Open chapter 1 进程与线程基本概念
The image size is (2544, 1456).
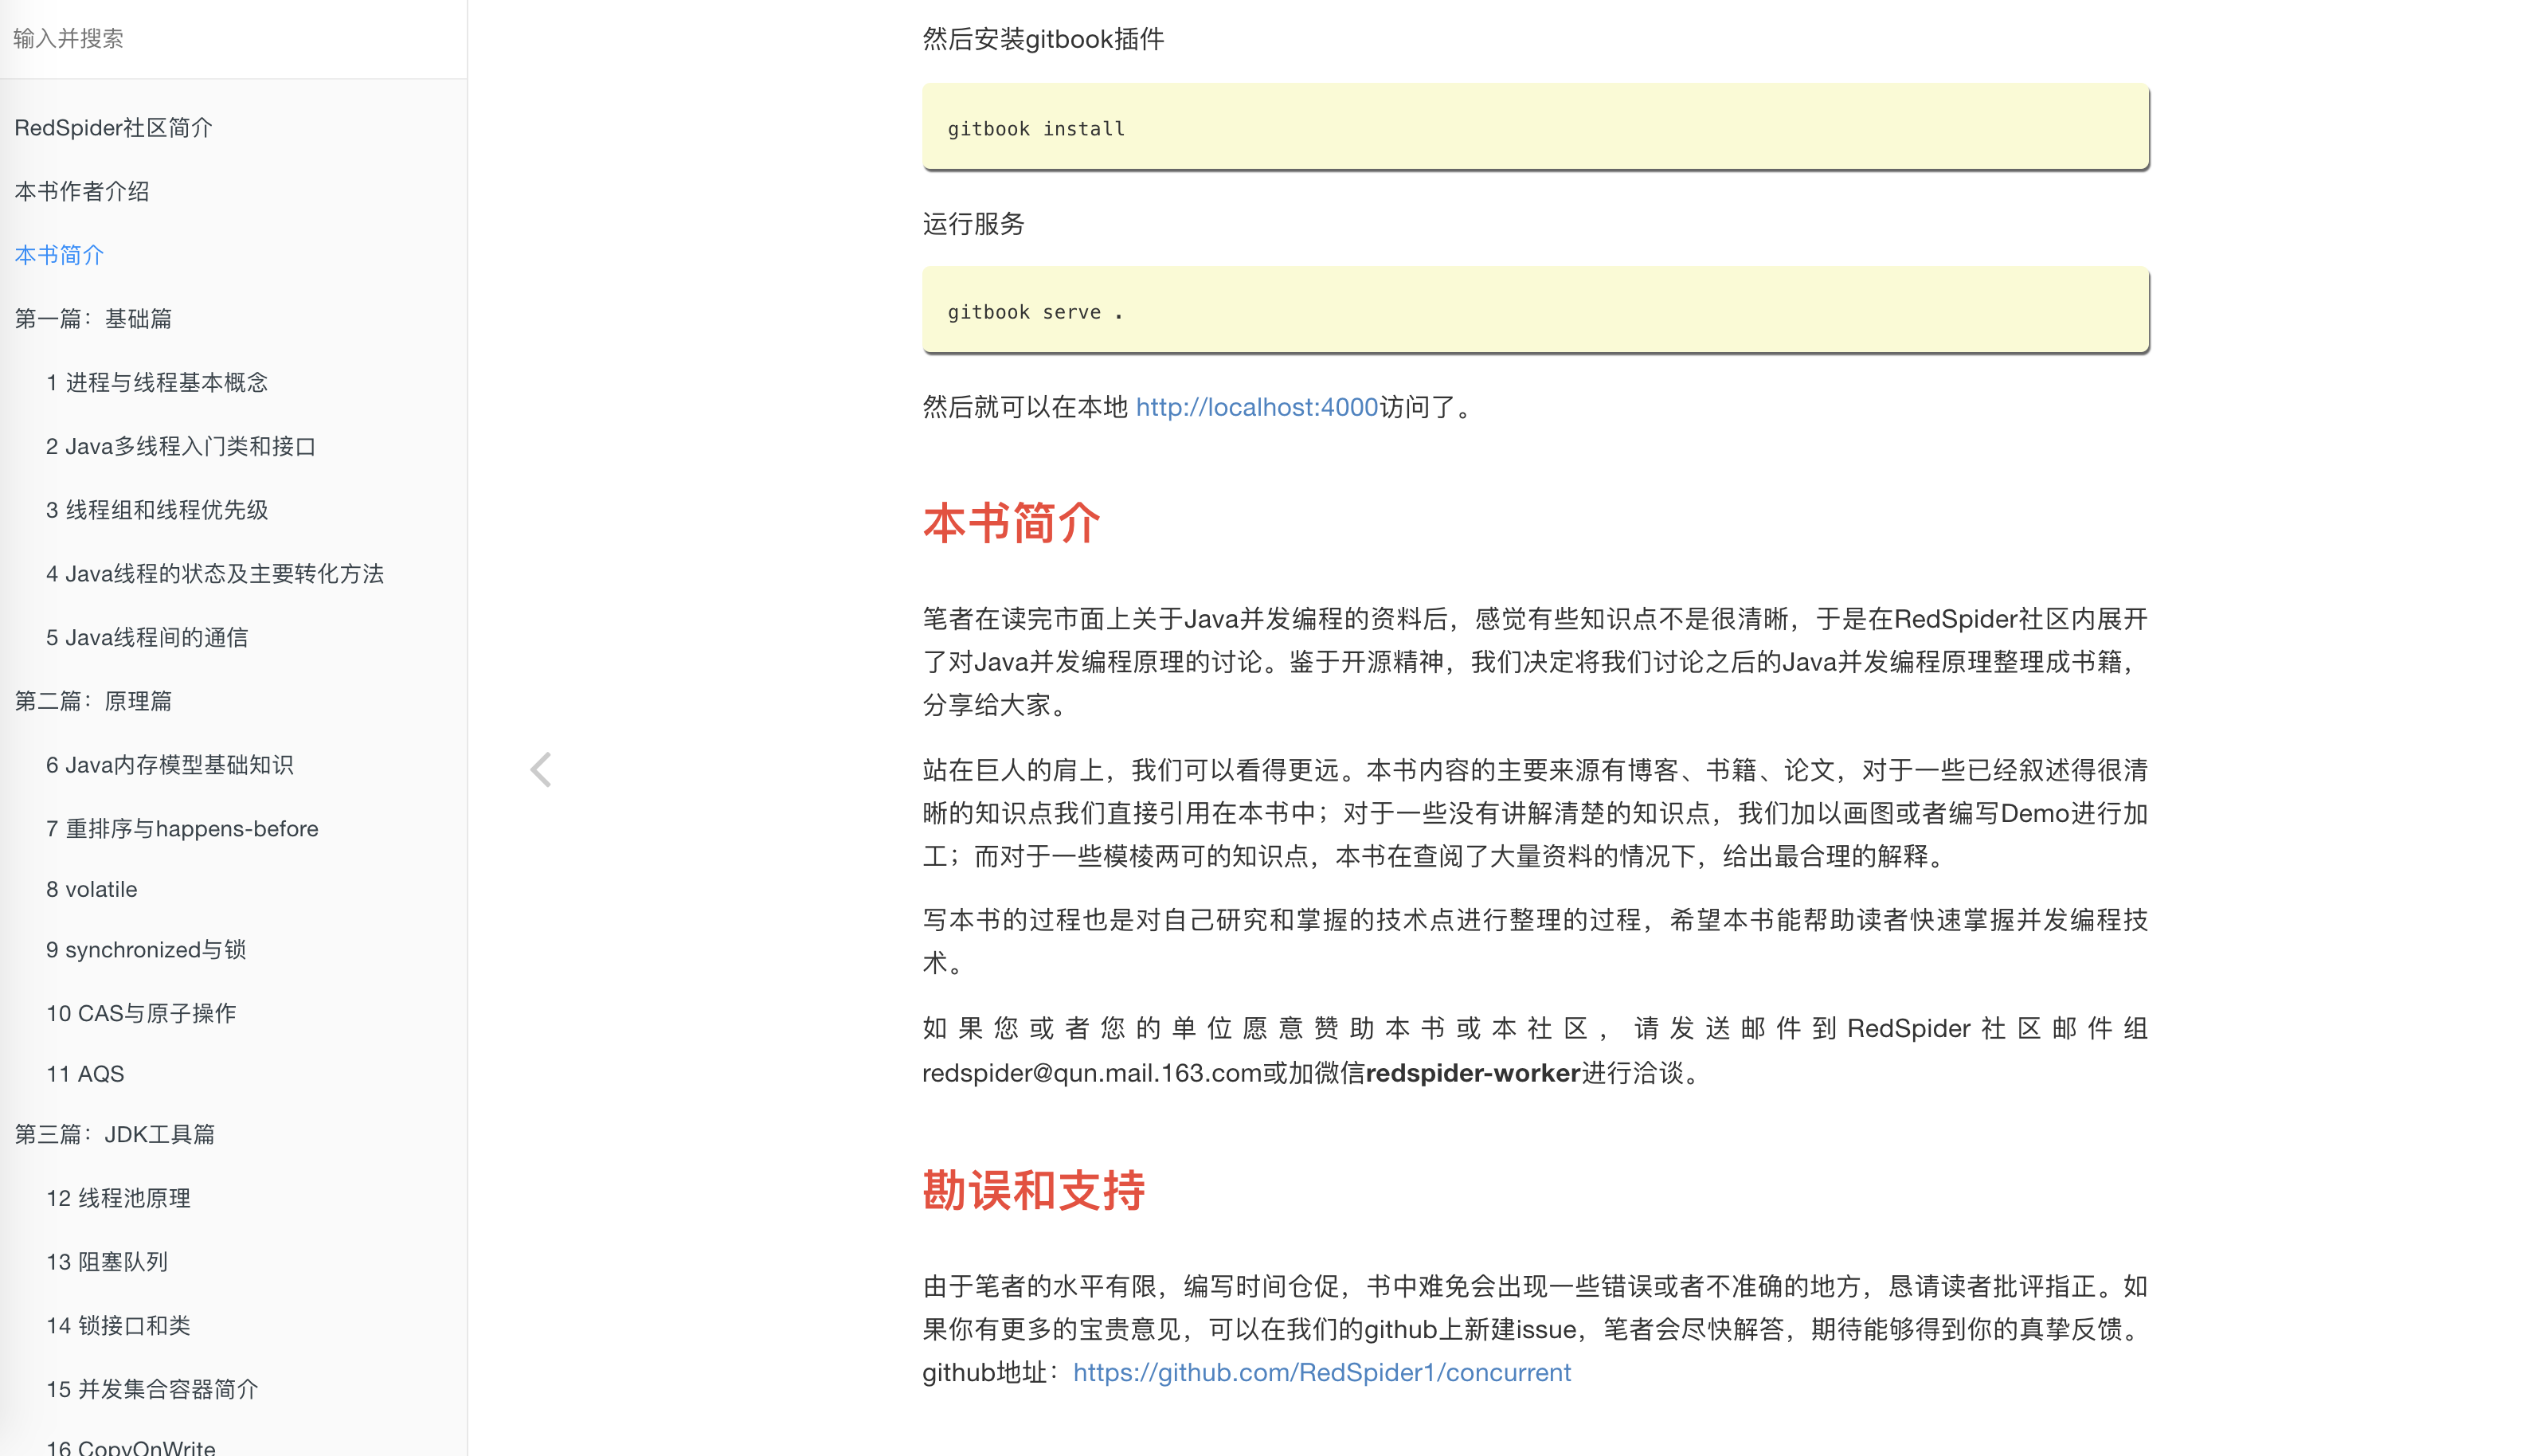(157, 382)
